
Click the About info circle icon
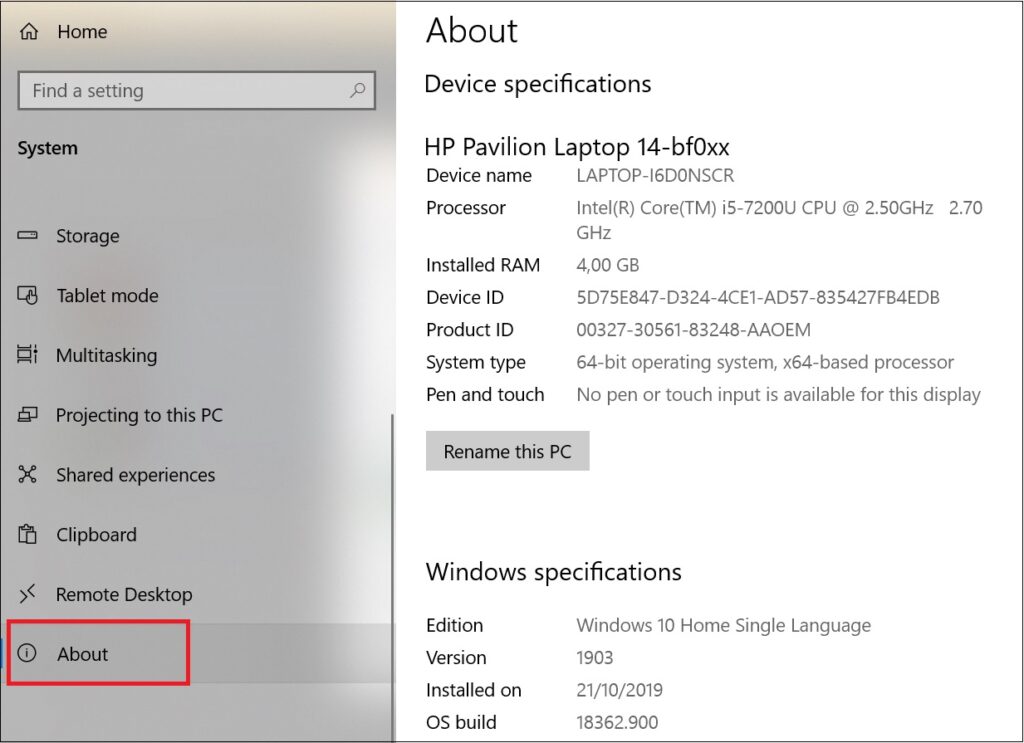(29, 654)
